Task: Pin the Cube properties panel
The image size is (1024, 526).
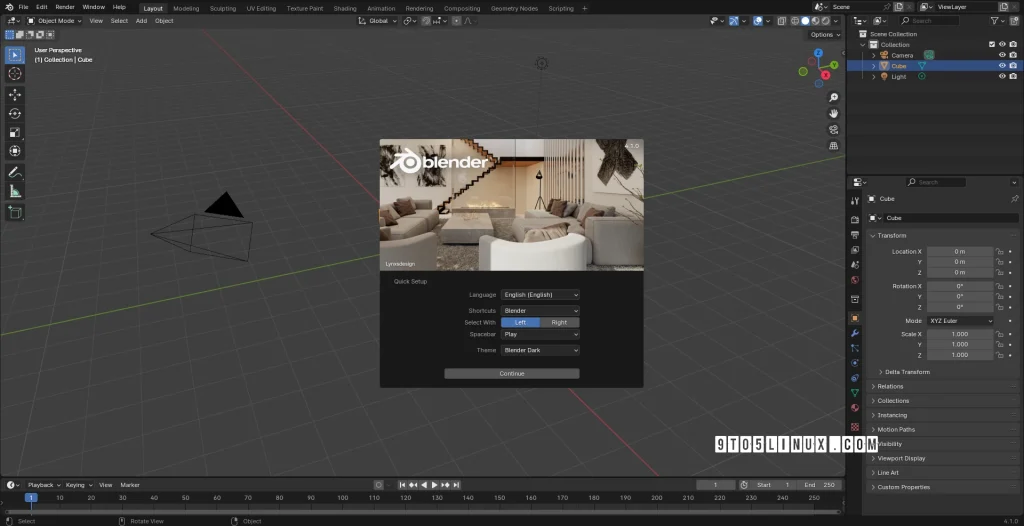Action: pyautogui.click(x=1014, y=199)
